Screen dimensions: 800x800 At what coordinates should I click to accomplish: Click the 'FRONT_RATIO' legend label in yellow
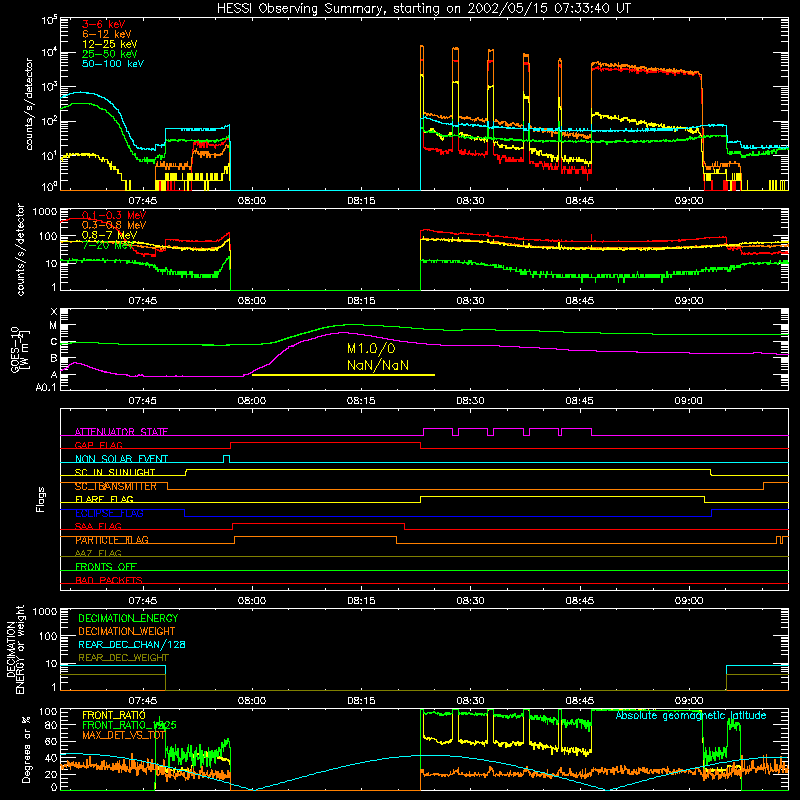(x=114, y=715)
